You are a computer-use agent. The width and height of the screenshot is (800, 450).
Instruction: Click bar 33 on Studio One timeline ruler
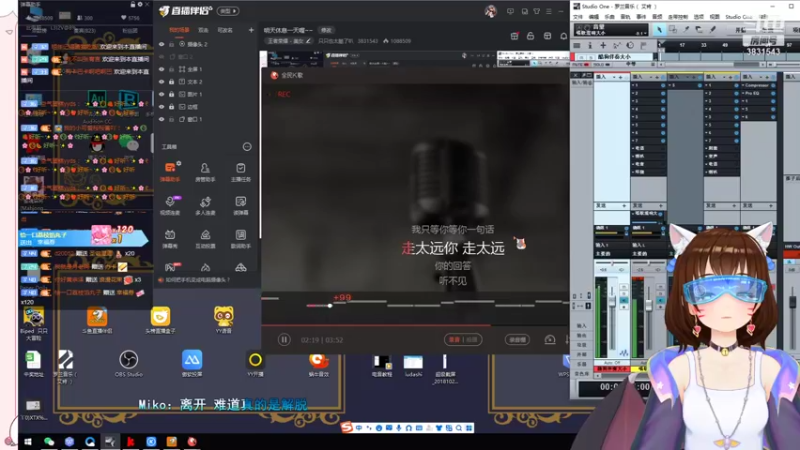(x=704, y=45)
